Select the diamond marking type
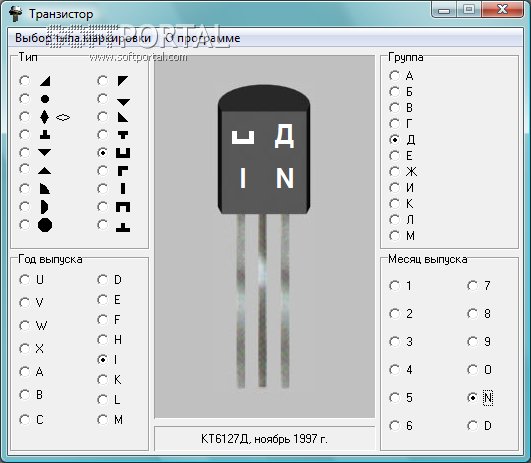 click(x=25, y=117)
